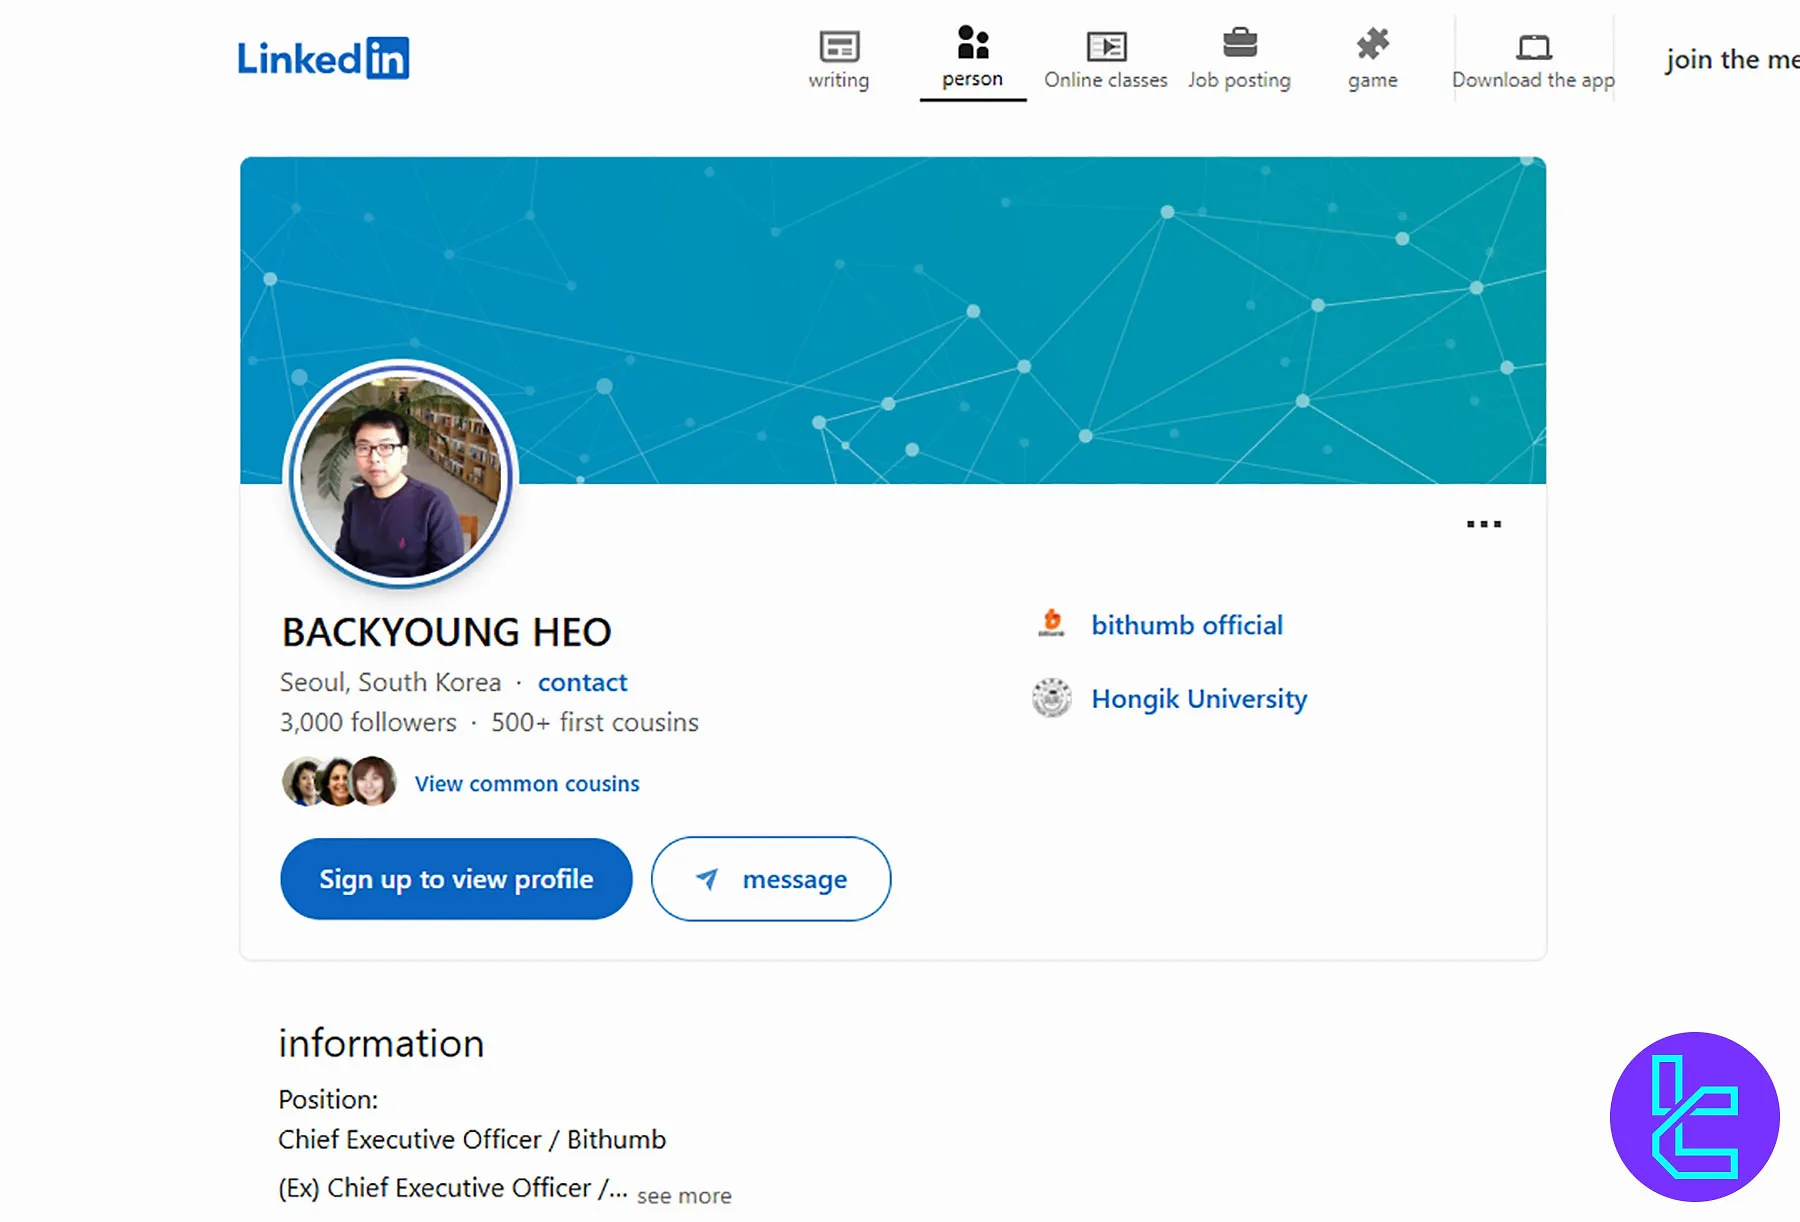The width and height of the screenshot is (1800, 1222).
Task: Click the message button
Action: [771, 879]
